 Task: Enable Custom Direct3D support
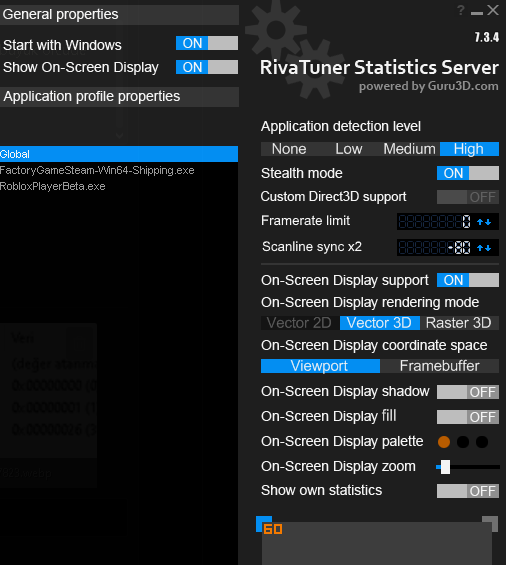click(468, 197)
